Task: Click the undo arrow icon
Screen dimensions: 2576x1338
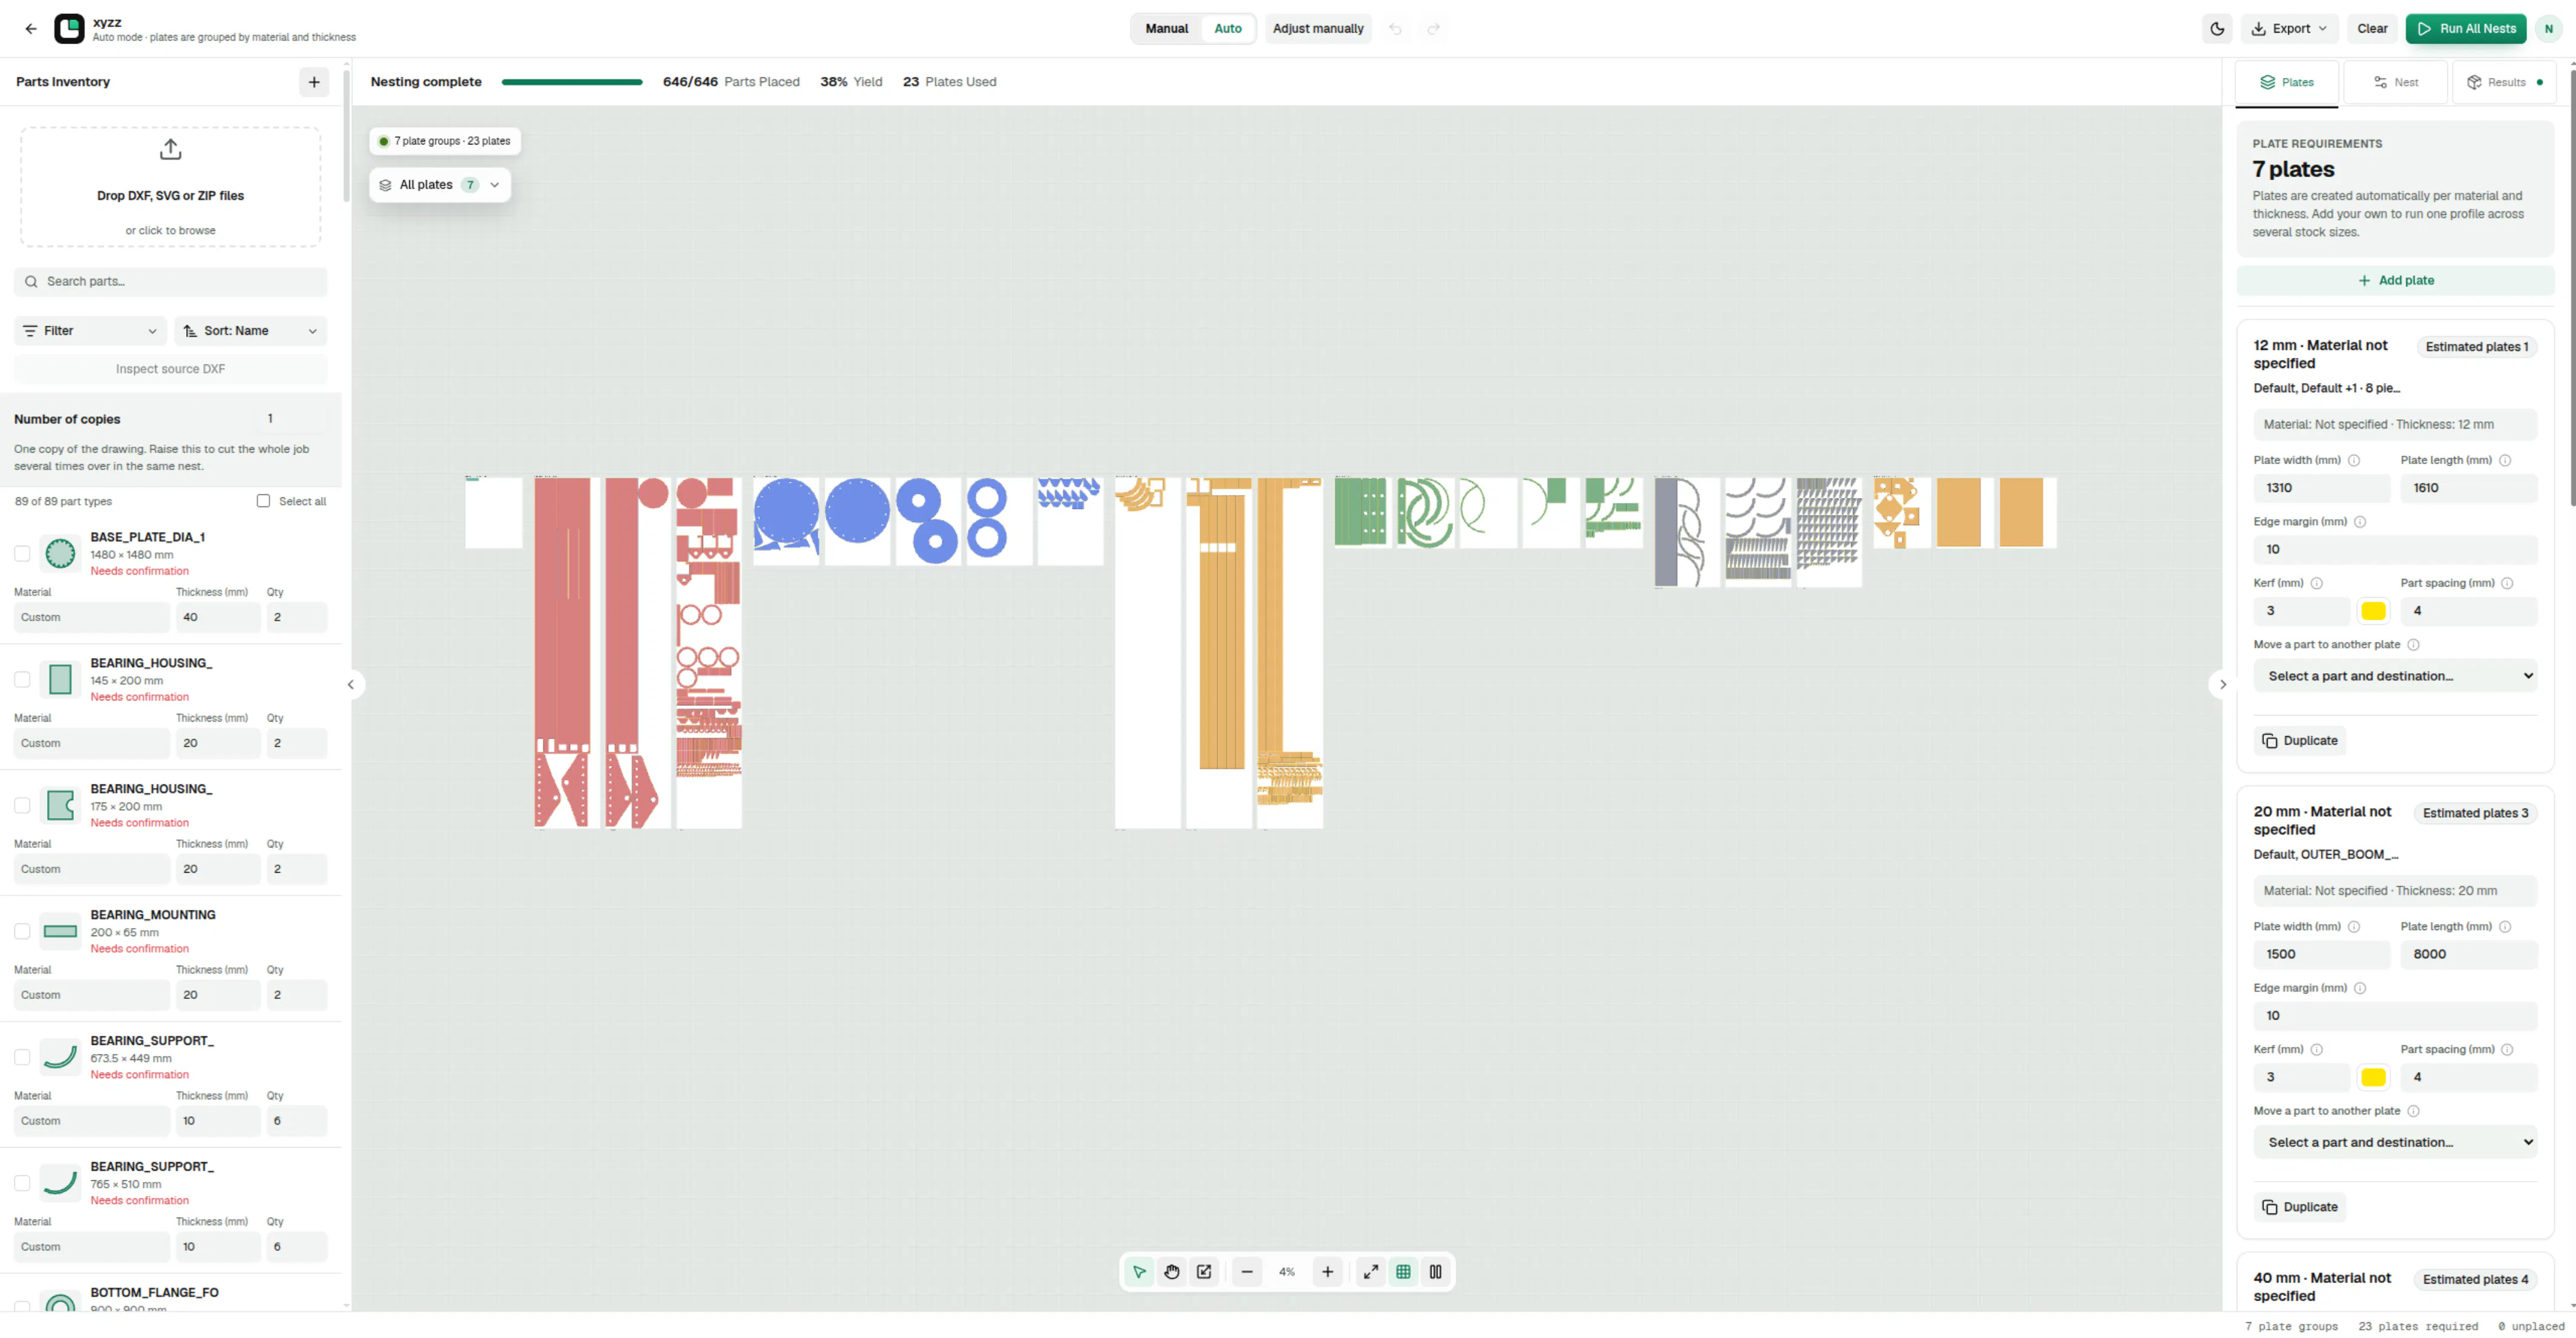Action: [1395, 29]
